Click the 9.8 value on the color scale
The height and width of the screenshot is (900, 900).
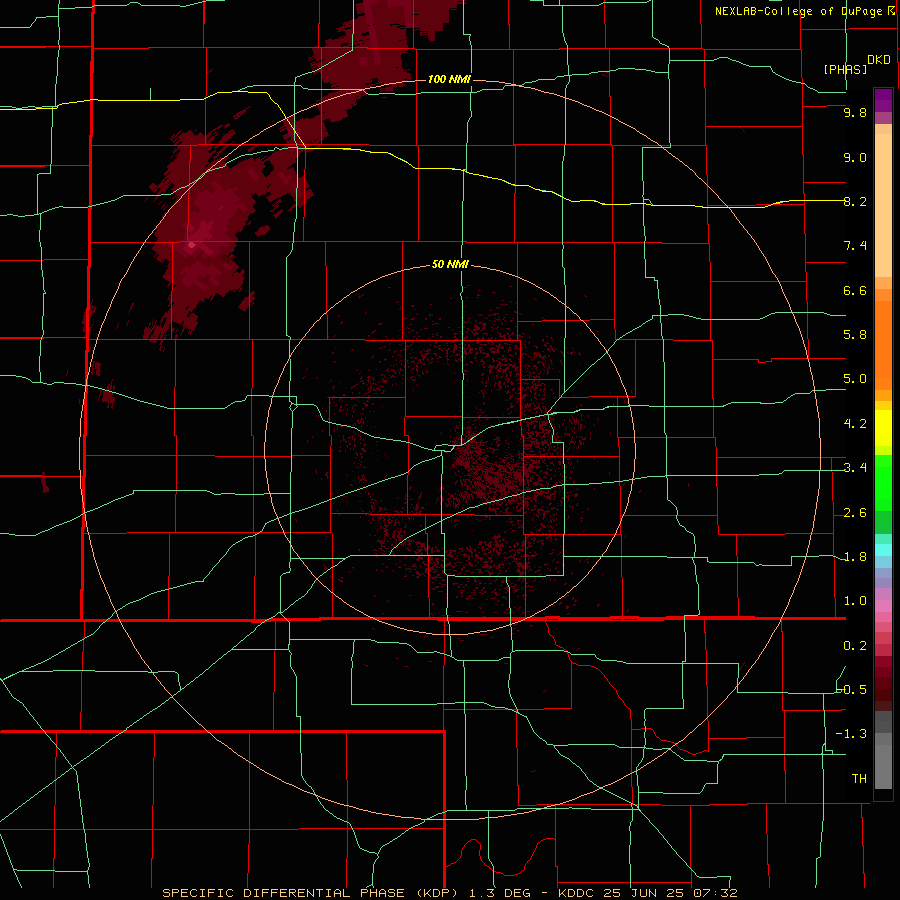(x=855, y=112)
